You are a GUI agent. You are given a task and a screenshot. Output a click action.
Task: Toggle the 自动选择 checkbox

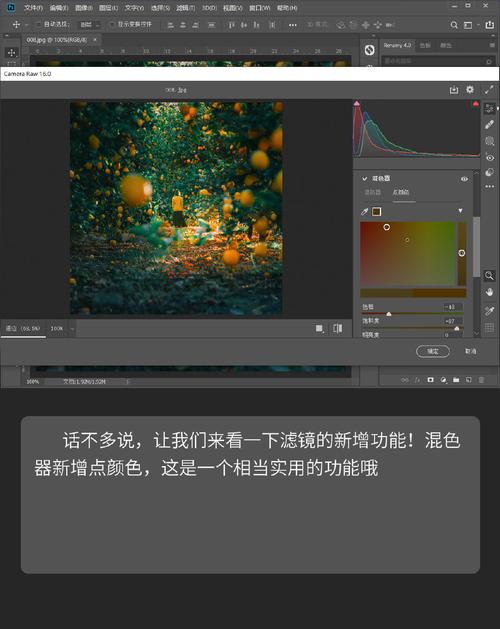(39, 24)
